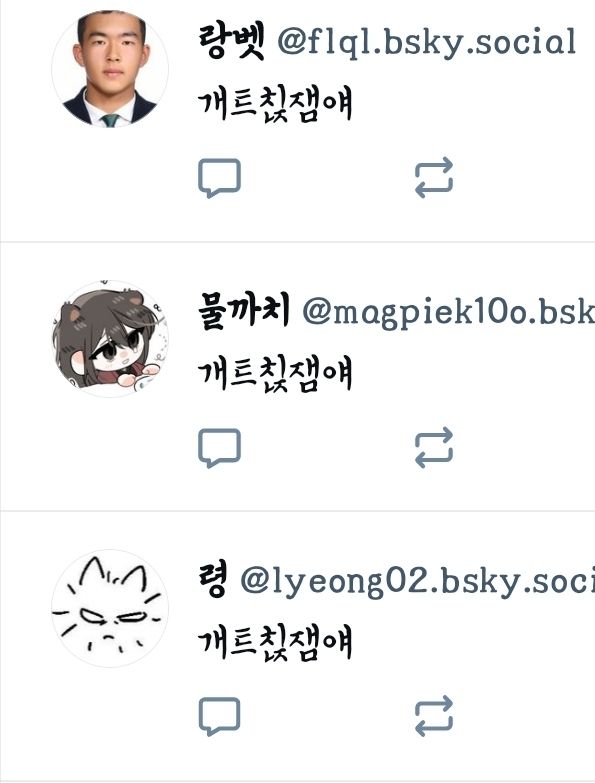Viewport: 595px width, 783px height.
Task: Click the display name 물까치
Action: point(244,311)
